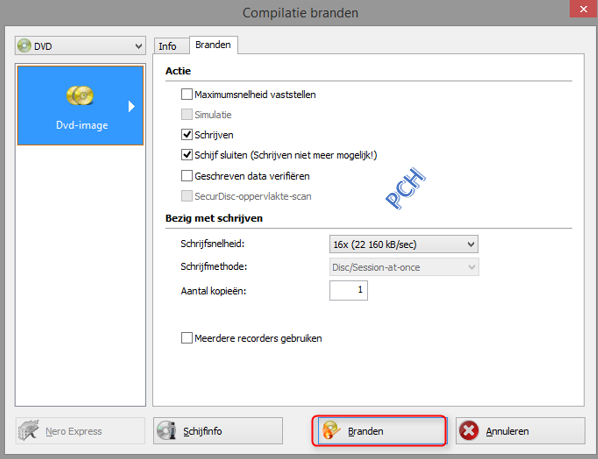Click the green DVD disc icon
598x459 pixels.
click(x=24, y=46)
